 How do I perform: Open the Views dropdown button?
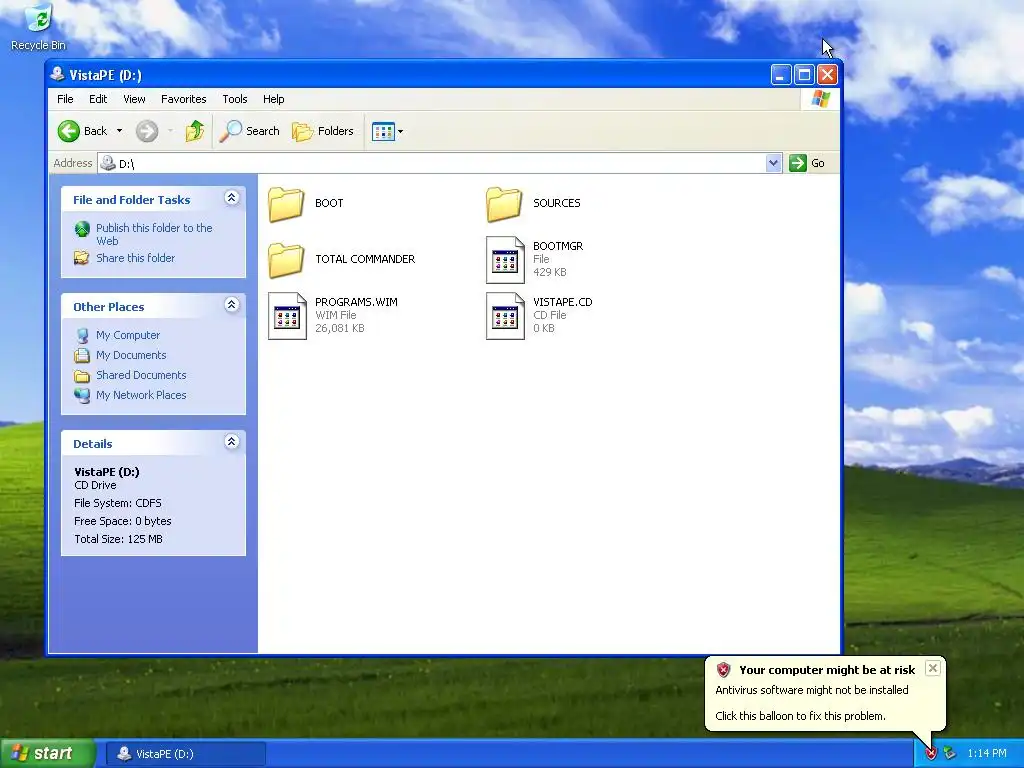(387, 131)
